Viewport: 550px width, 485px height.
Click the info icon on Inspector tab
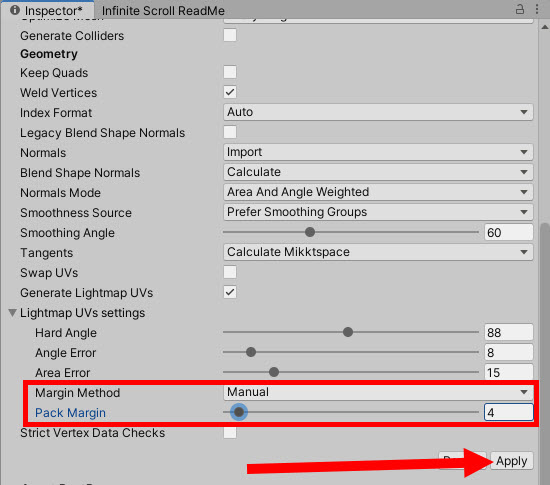click(x=15, y=10)
